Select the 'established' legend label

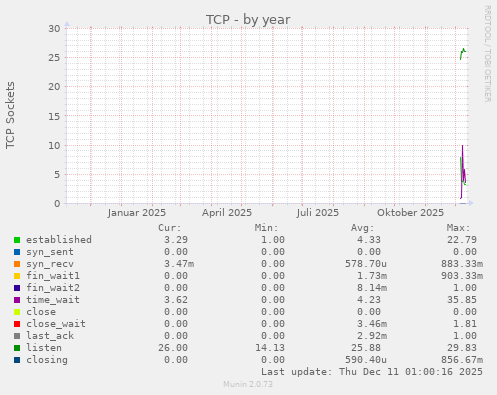click(59, 240)
